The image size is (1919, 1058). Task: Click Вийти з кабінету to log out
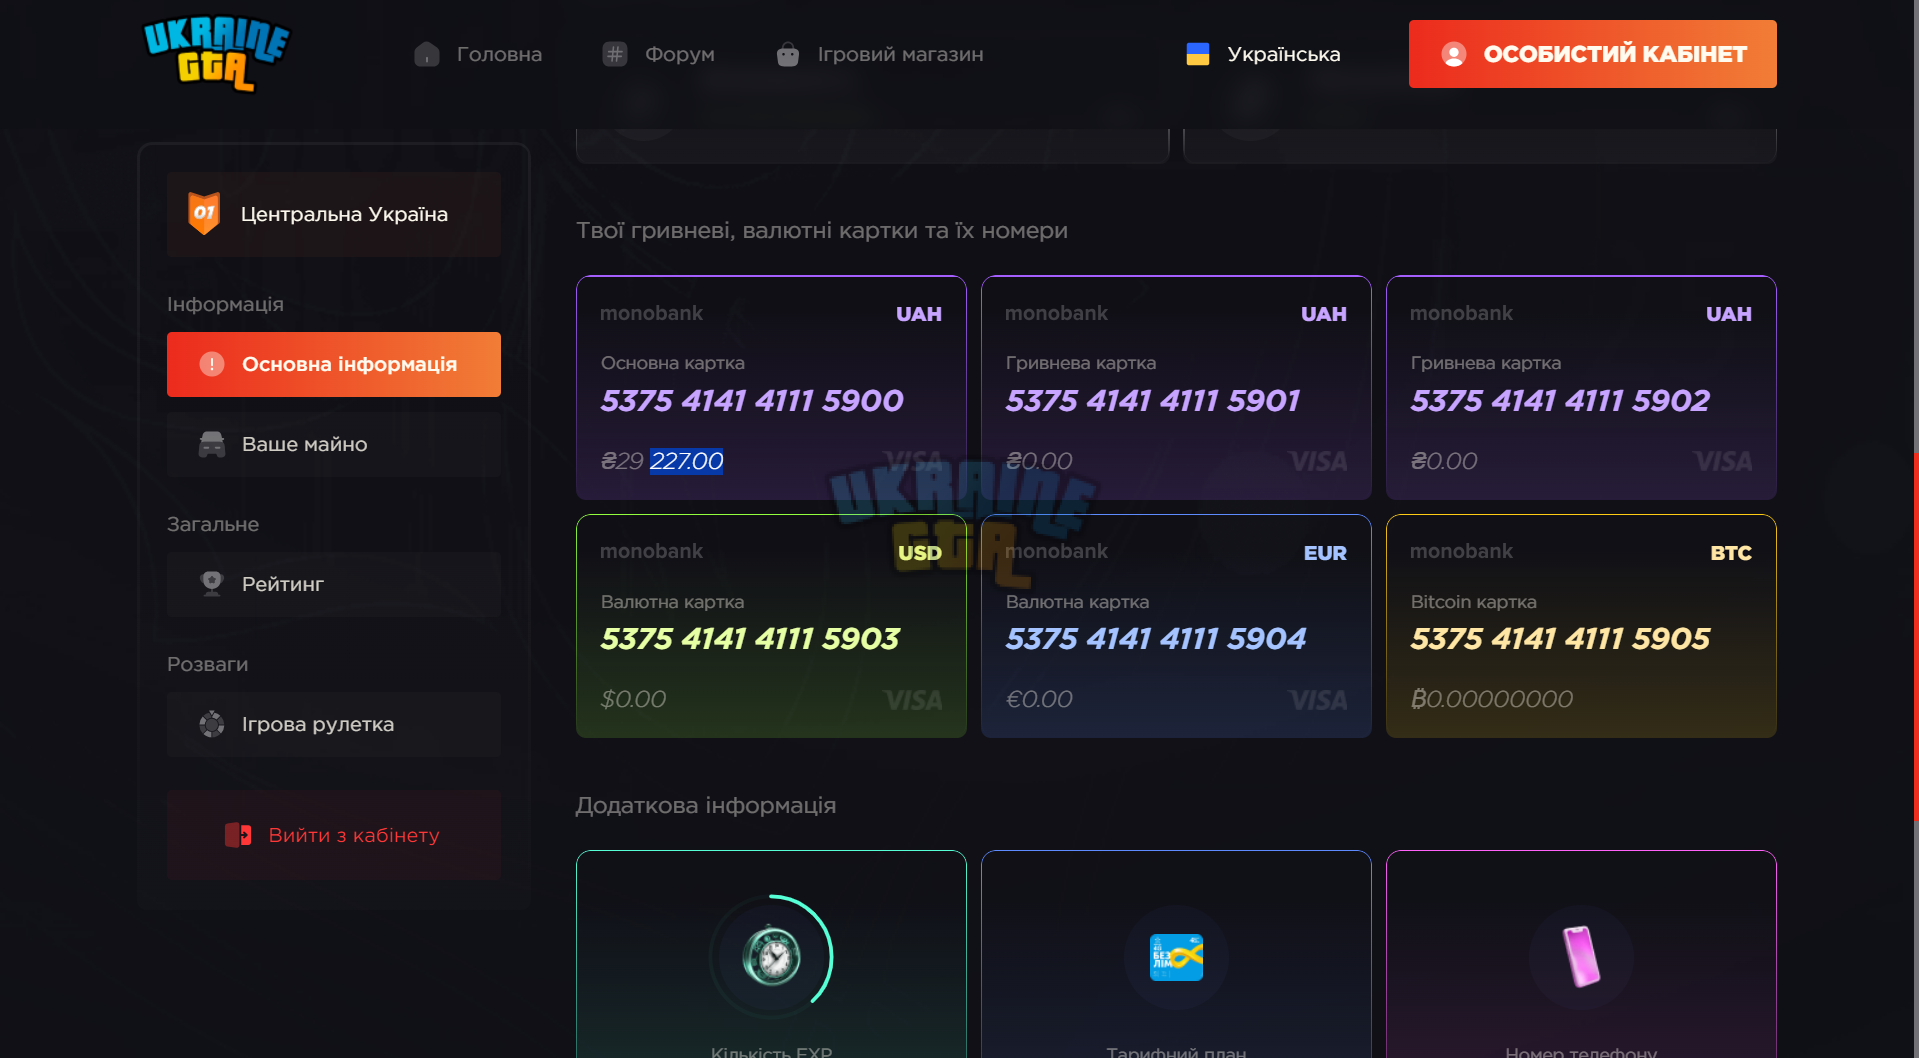click(334, 835)
